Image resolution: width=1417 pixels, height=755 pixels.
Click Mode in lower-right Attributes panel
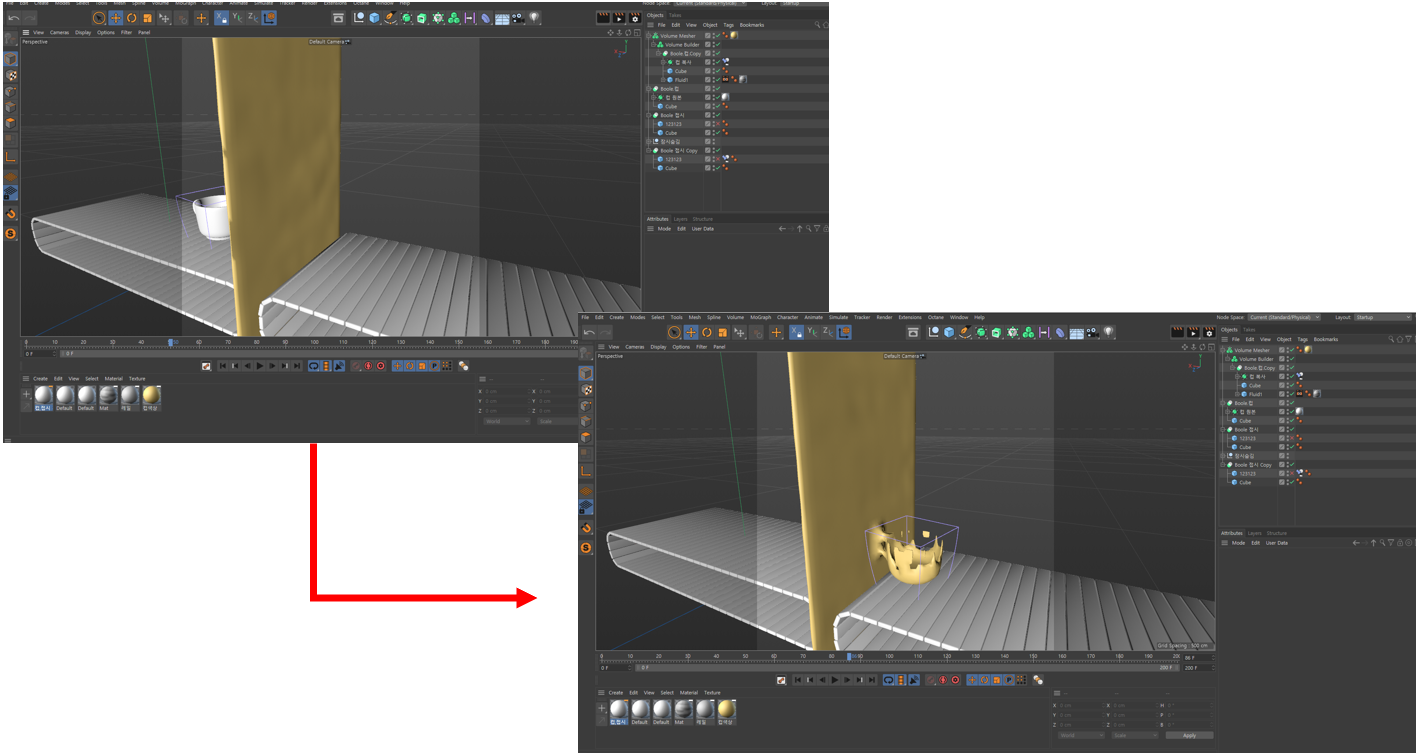pos(1238,543)
